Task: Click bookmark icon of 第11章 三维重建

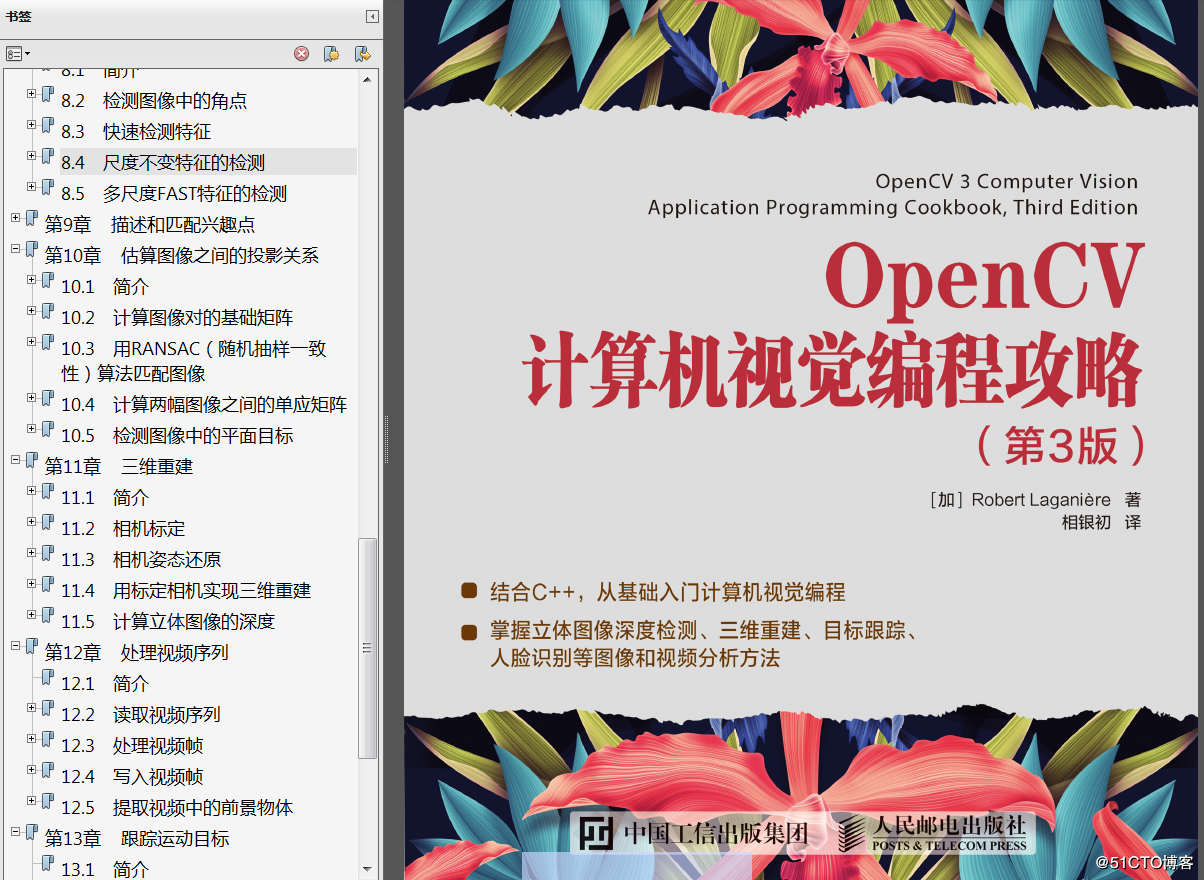Action: click(31, 460)
